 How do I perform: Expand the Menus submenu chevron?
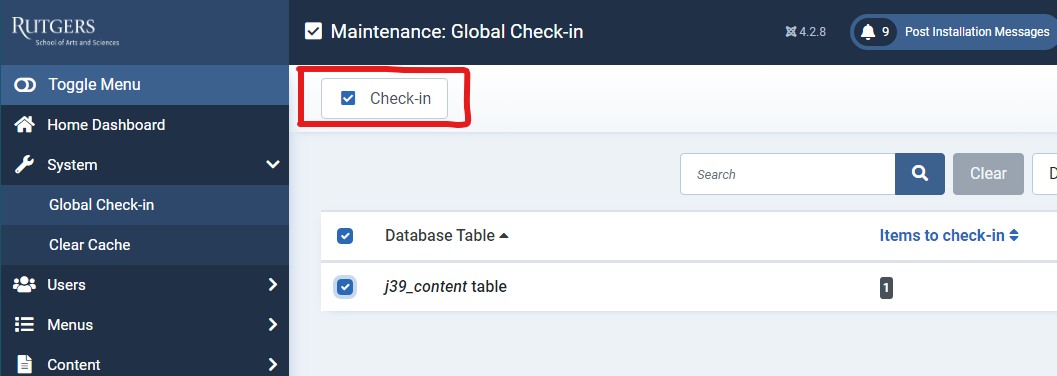coord(272,325)
